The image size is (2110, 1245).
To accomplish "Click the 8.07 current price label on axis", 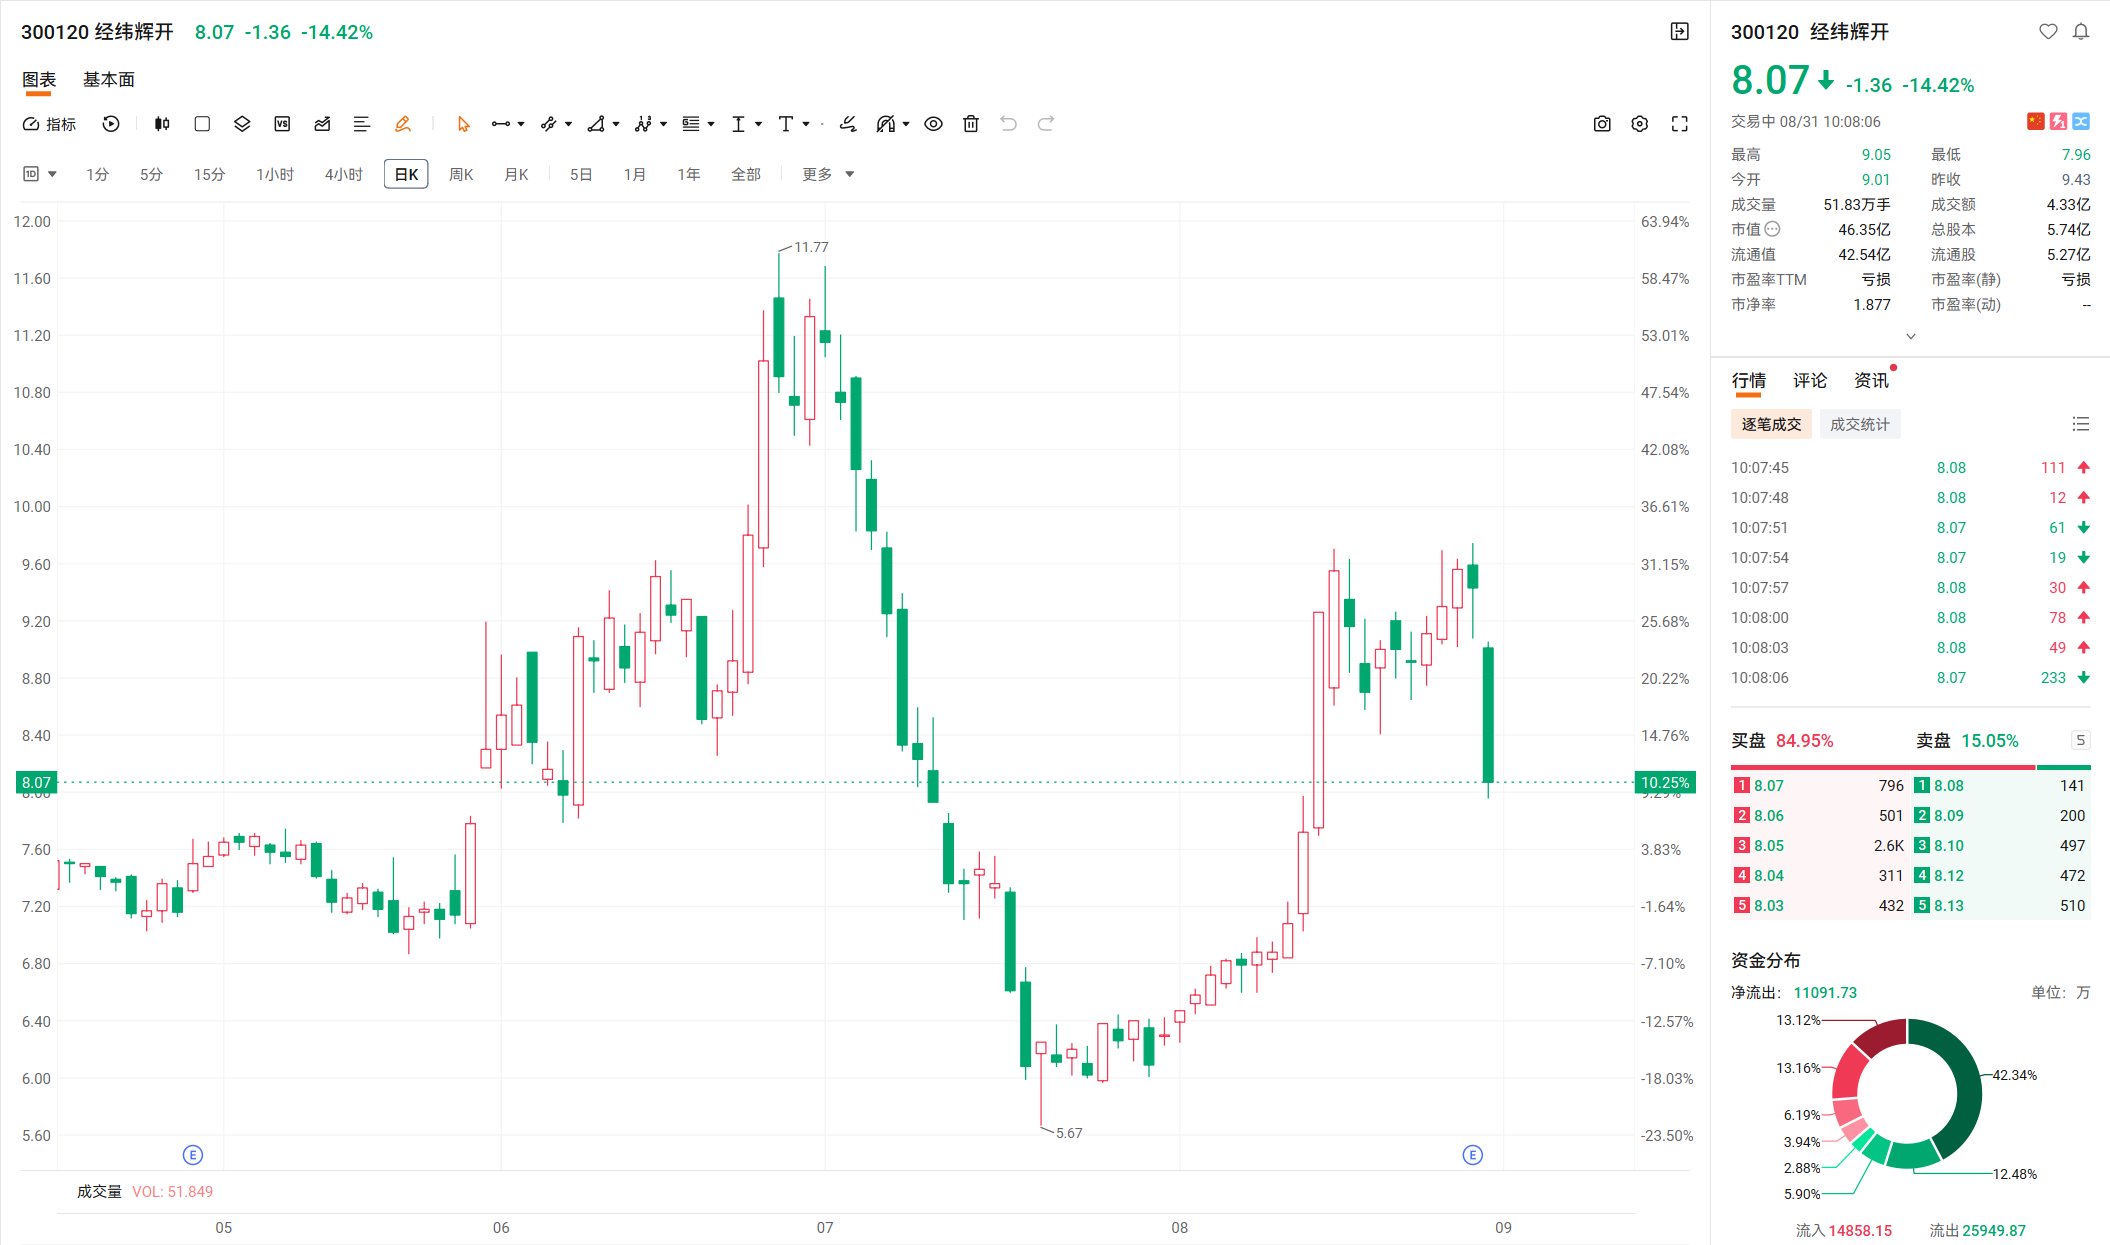I will click(37, 782).
